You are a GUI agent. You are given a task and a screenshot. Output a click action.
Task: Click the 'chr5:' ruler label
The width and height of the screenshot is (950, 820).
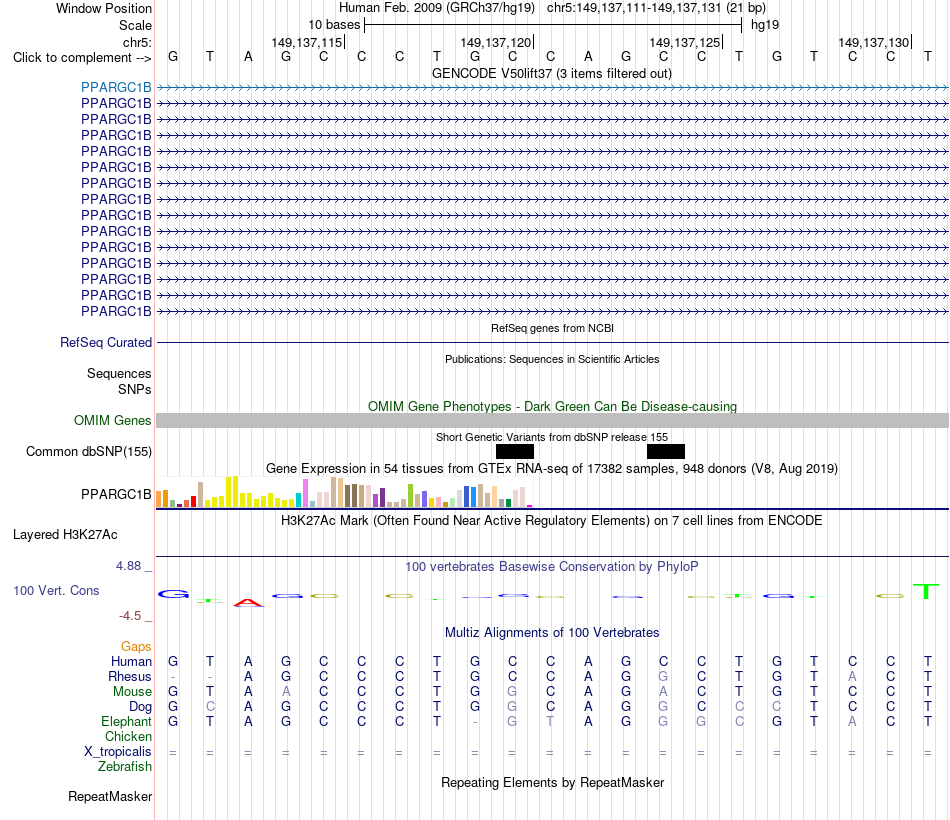(x=137, y=42)
